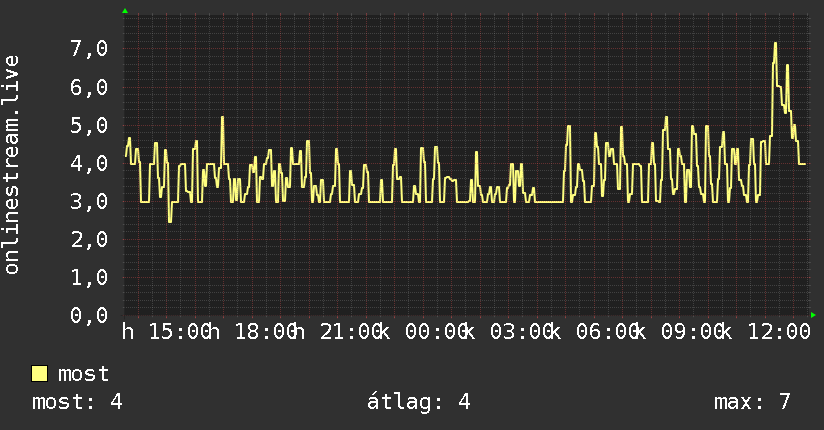Viewport: 824px width, 430px height.
Task: Click the 'k 00:00' time label
Action: click(423, 332)
